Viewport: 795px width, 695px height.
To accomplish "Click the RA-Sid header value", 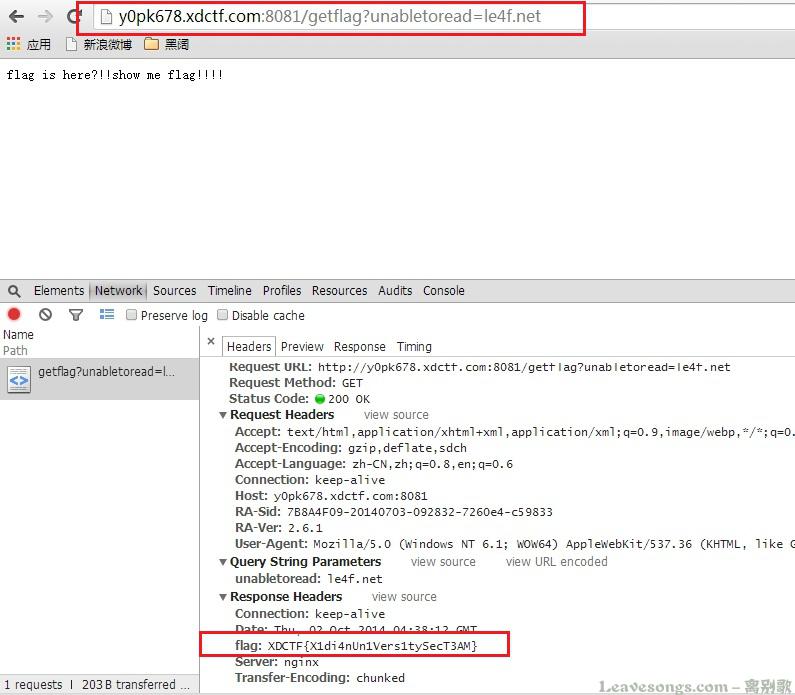I will tap(419, 512).
